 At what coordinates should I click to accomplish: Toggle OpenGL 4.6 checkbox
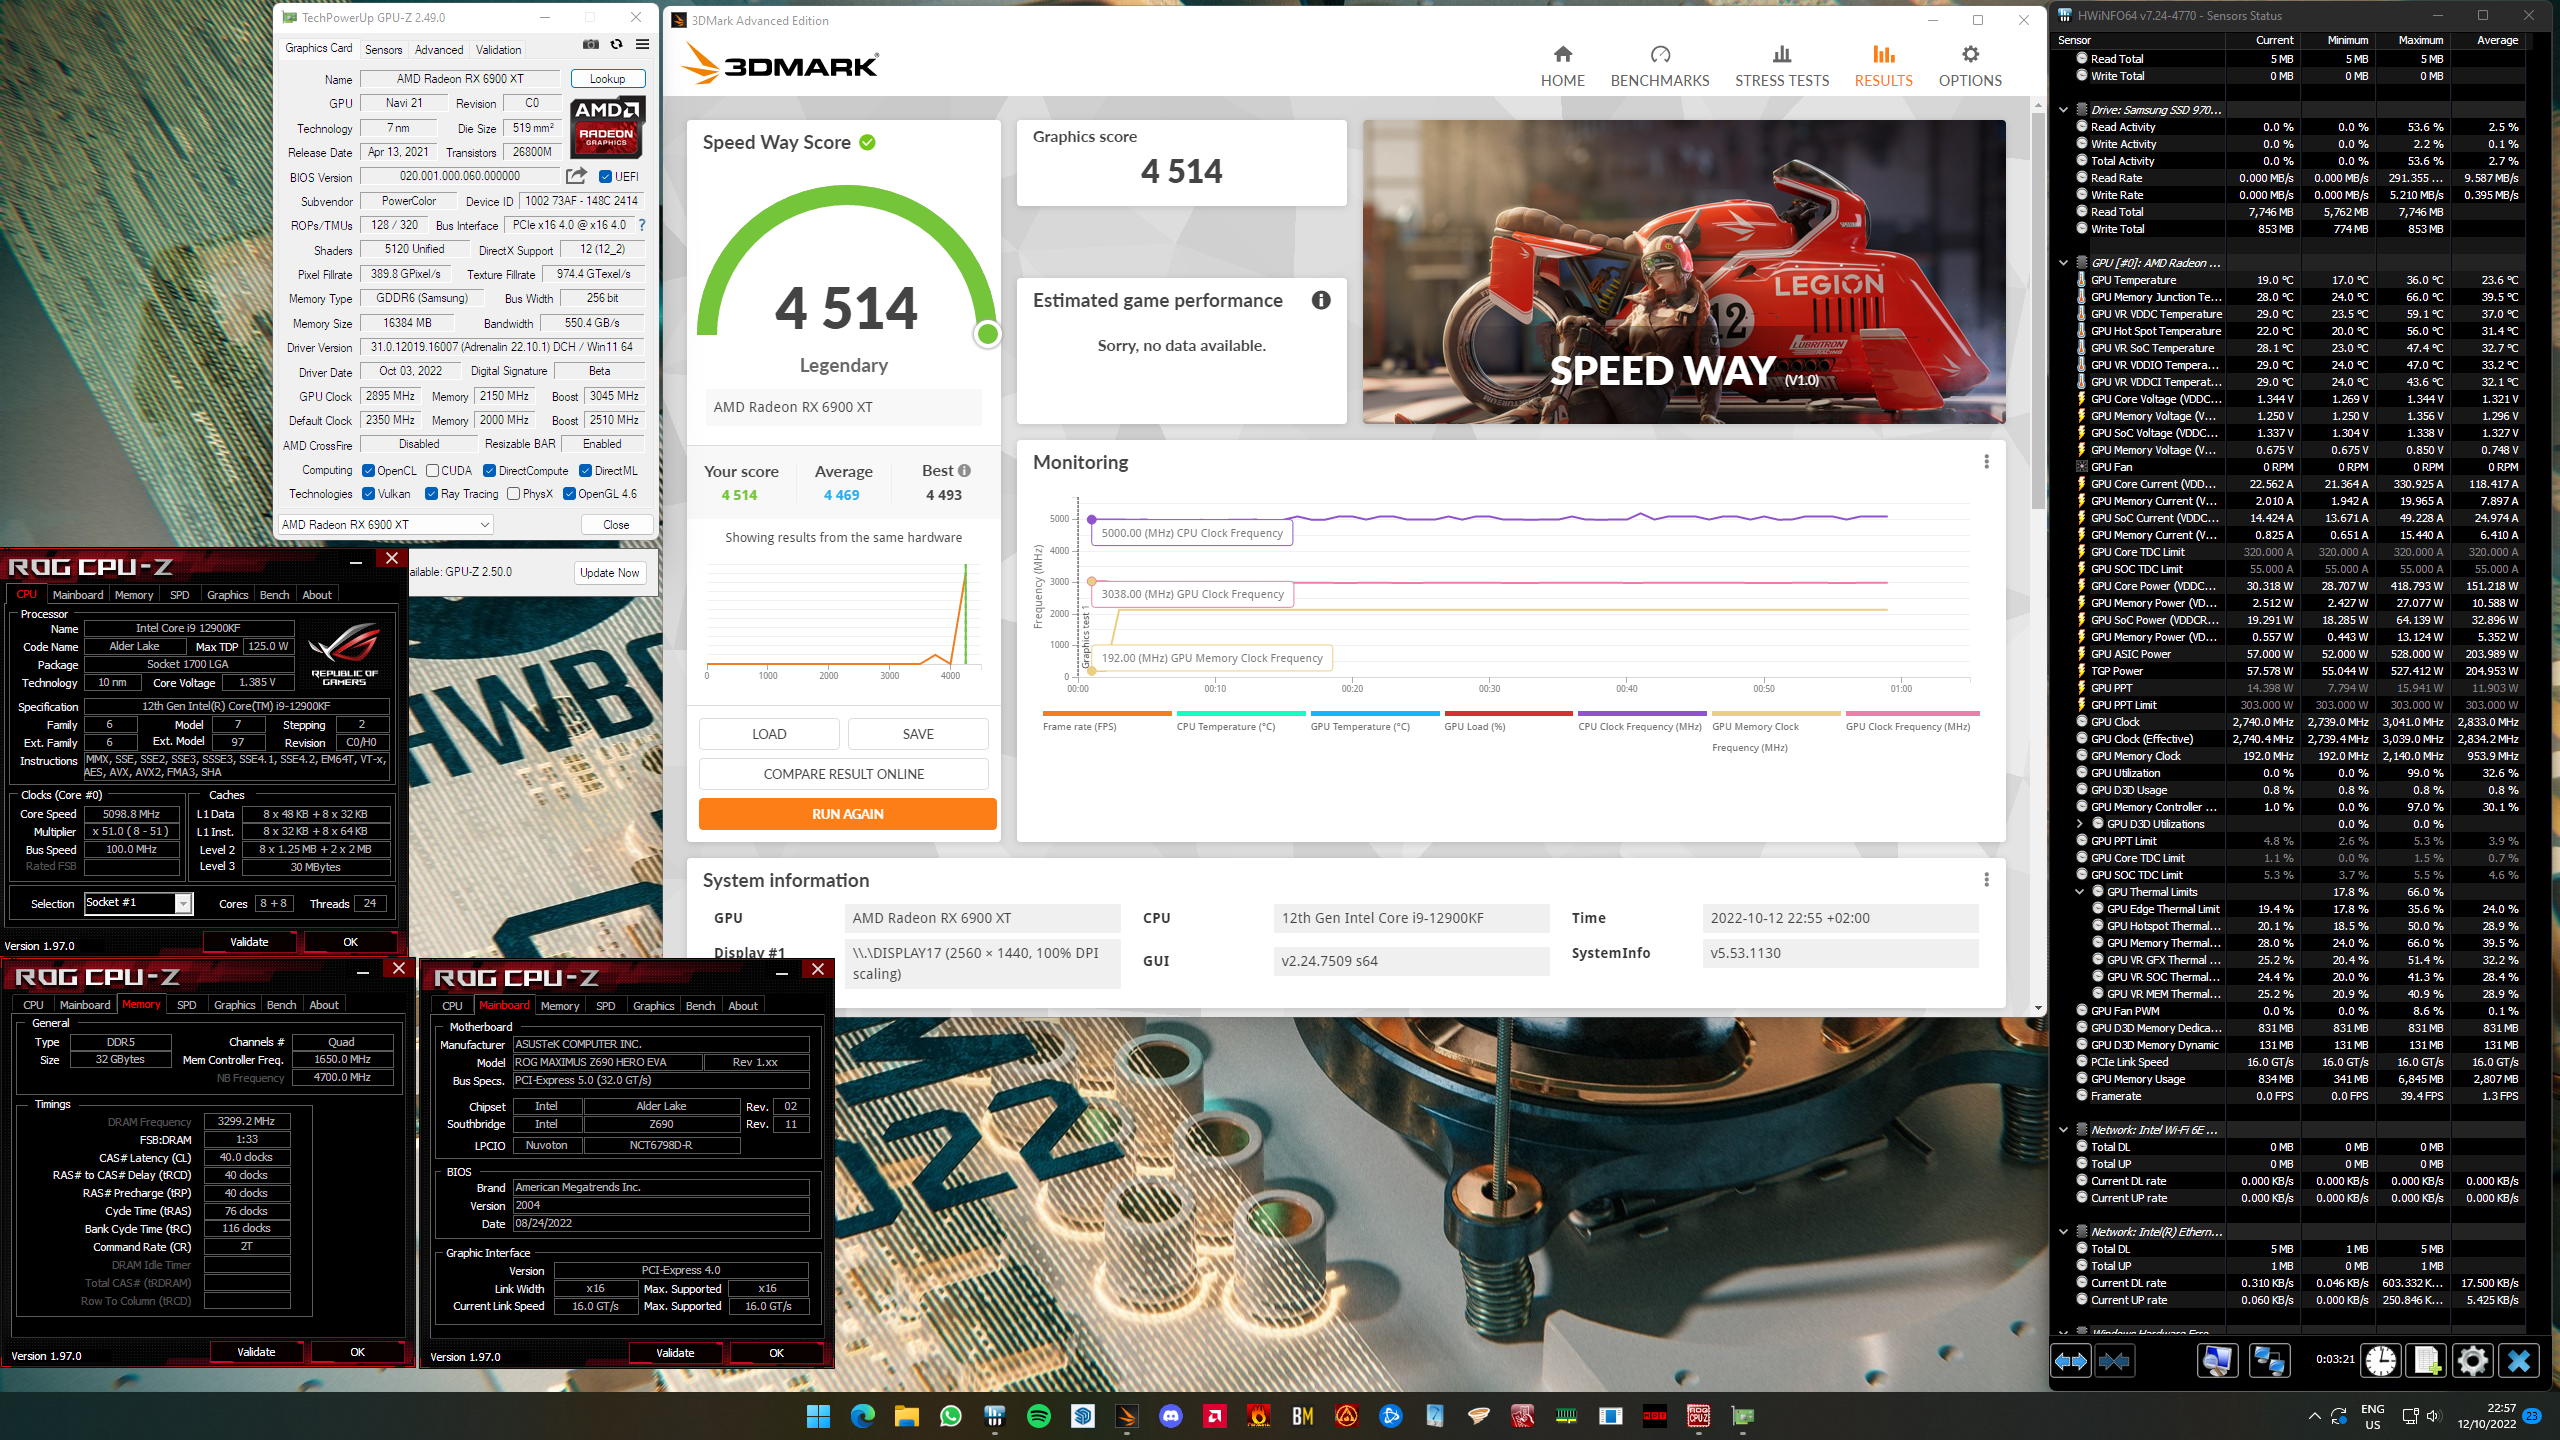point(569,494)
